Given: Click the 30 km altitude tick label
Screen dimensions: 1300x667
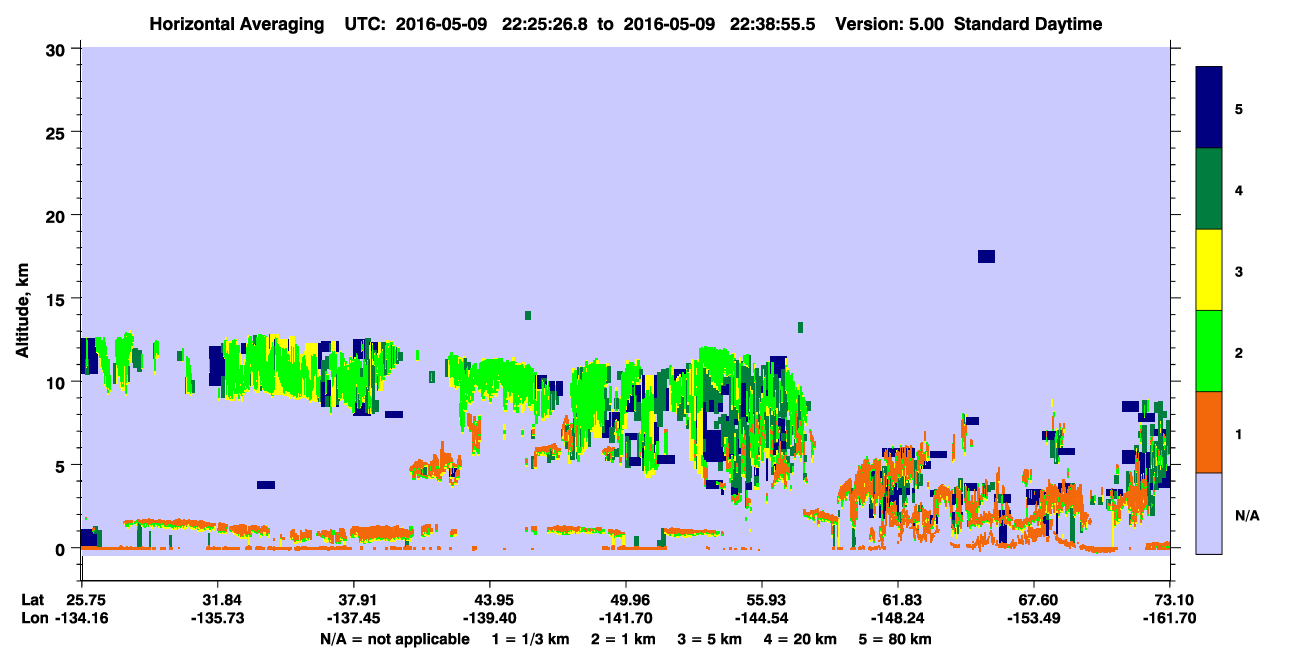Looking at the screenshot, I should [x=56, y=49].
